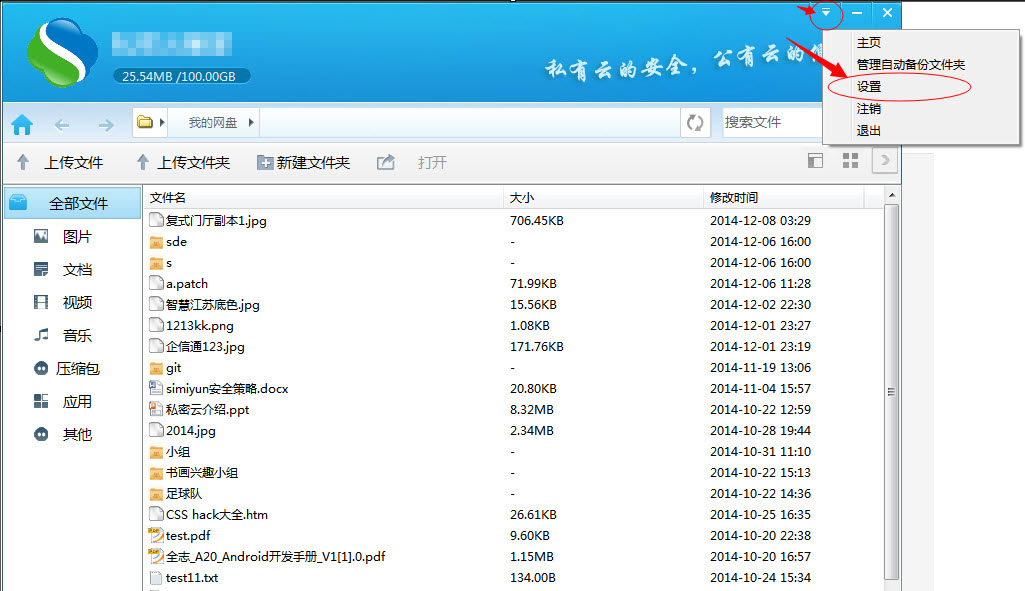Switch to detail view using the panel icon

[x=815, y=160]
